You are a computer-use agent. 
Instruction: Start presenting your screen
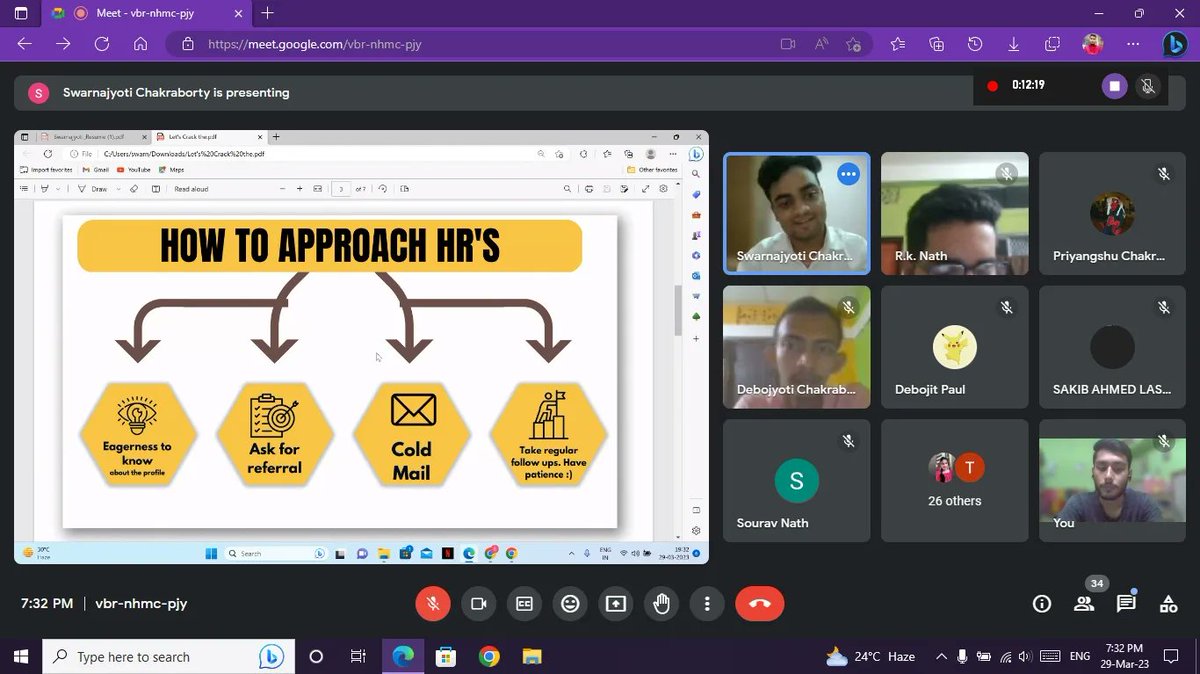pos(616,603)
